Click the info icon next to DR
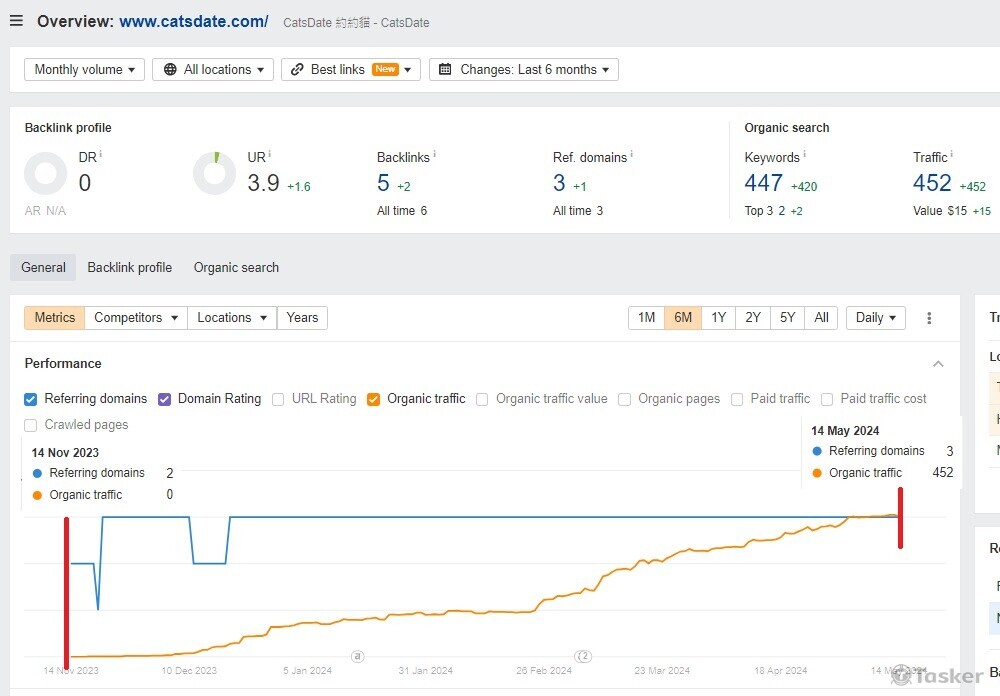This screenshot has height=696, width=1000. 101,155
